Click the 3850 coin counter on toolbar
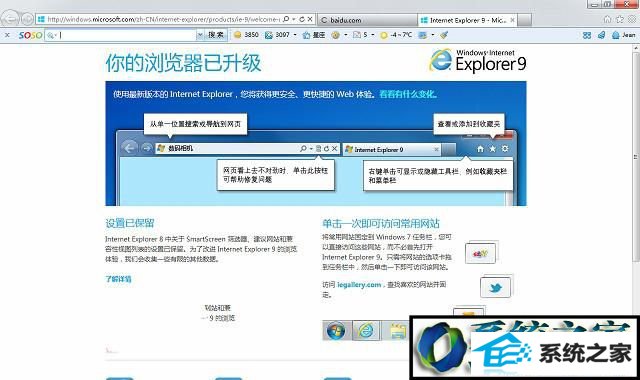This screenshot has width=640, height=380. click(246, 35)
